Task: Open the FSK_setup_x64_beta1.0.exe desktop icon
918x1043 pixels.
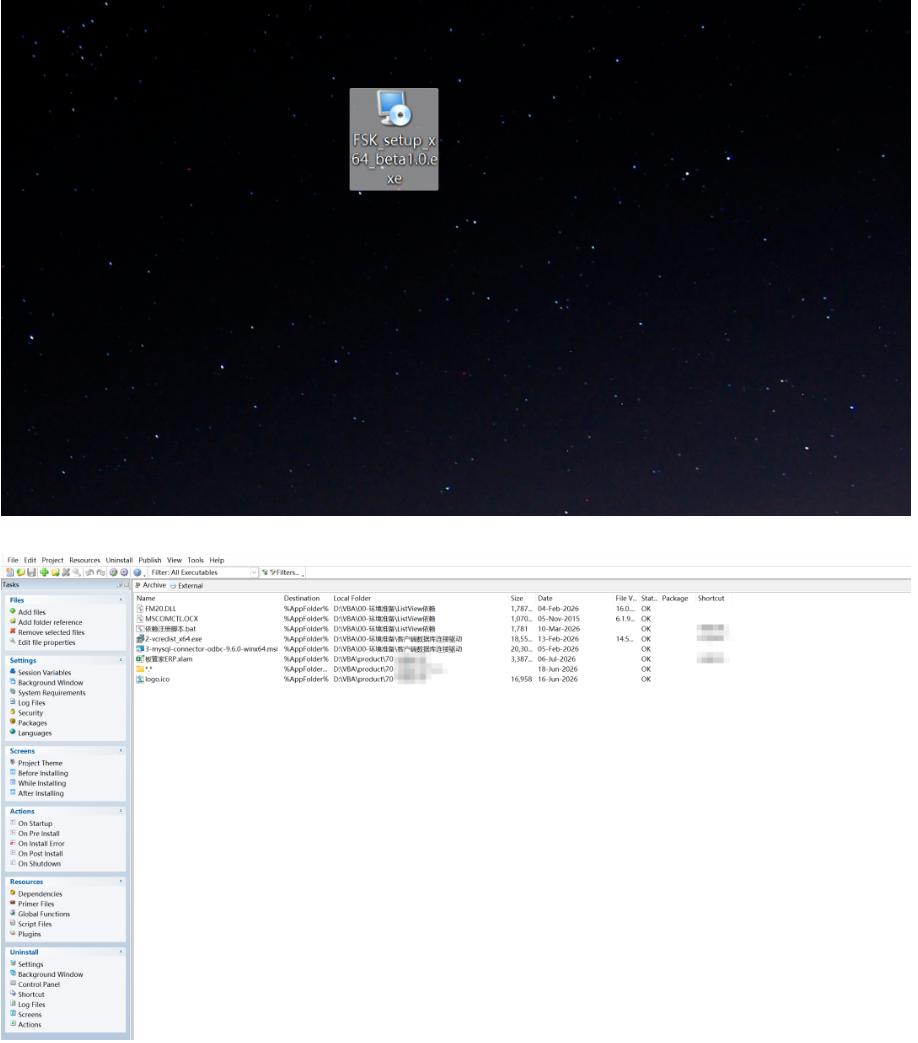Action: point(394,139)
